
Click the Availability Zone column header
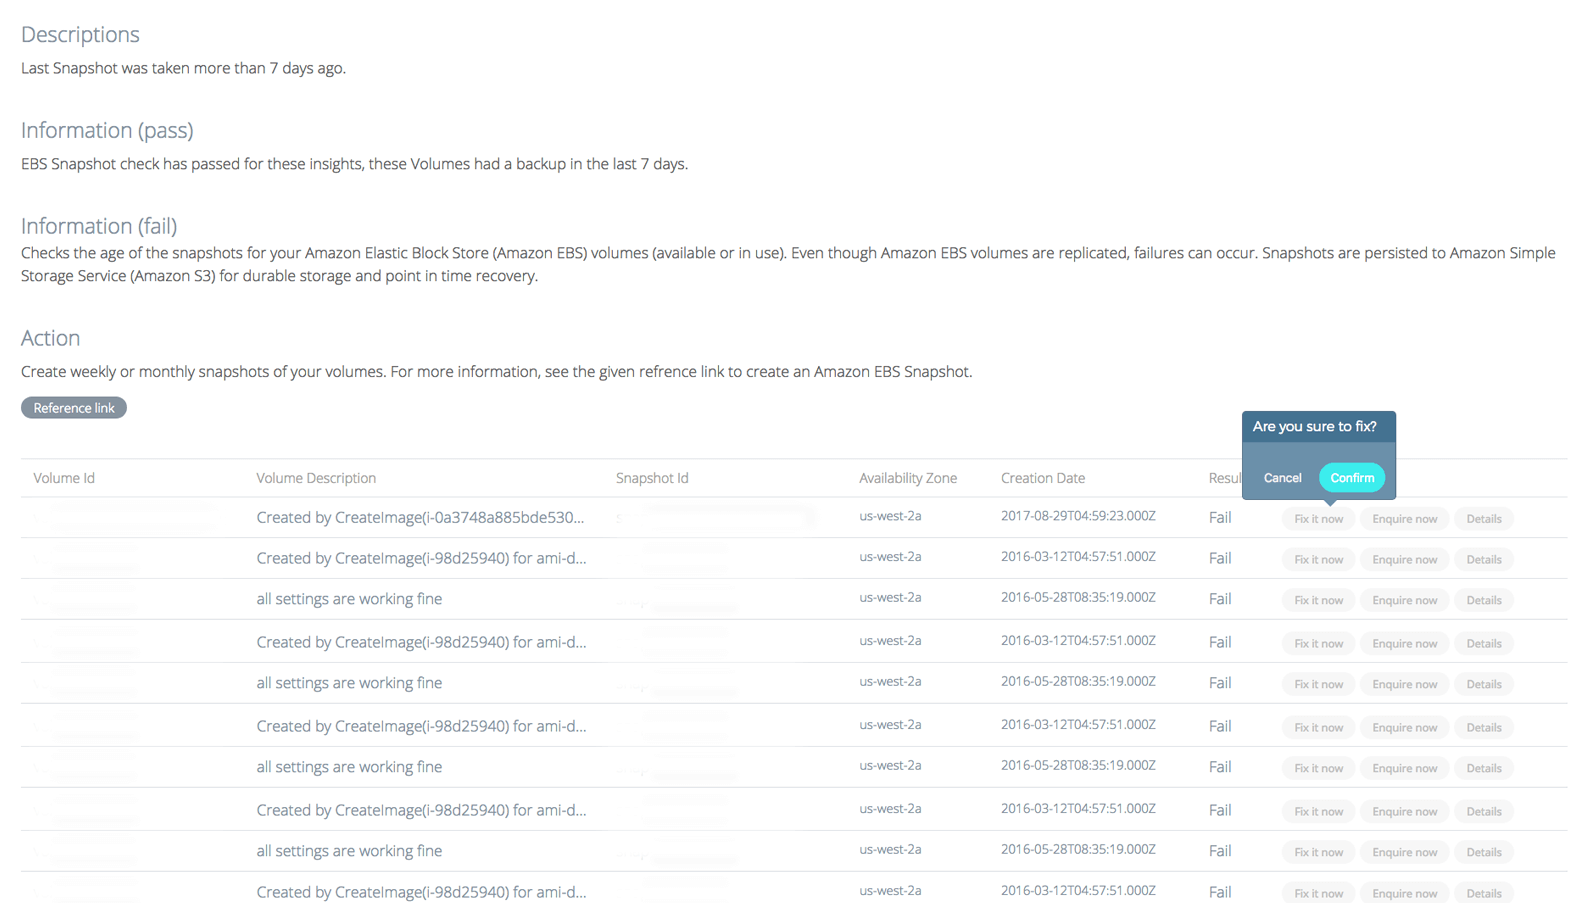pos(907,478)
